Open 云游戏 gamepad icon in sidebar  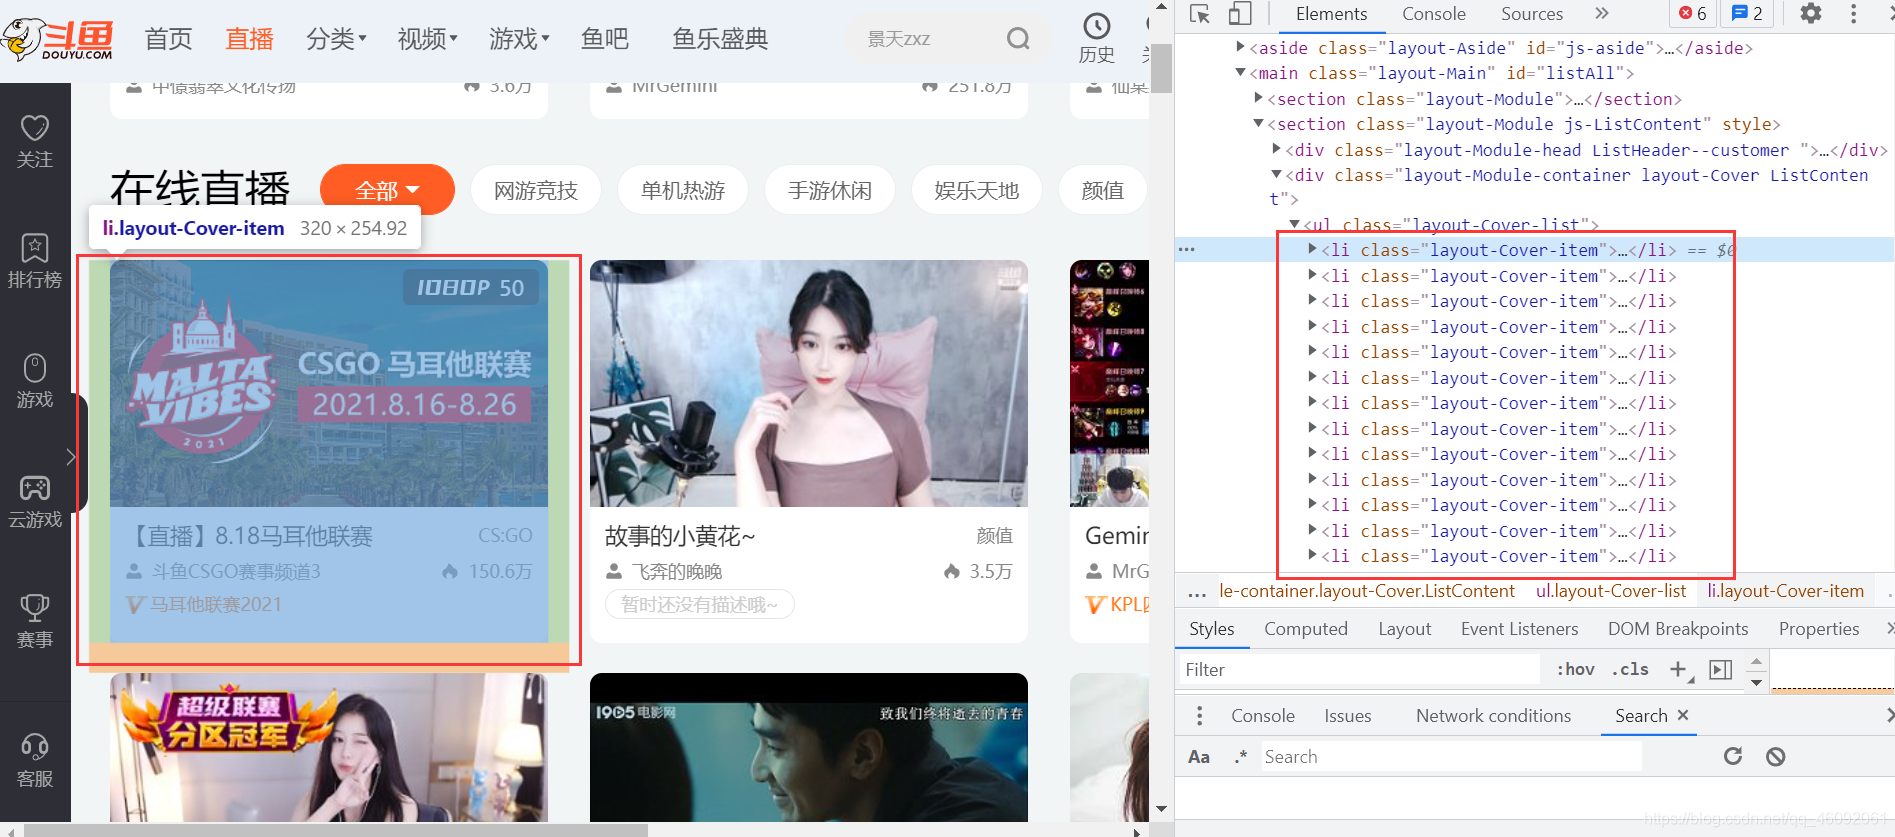point(35,488)
